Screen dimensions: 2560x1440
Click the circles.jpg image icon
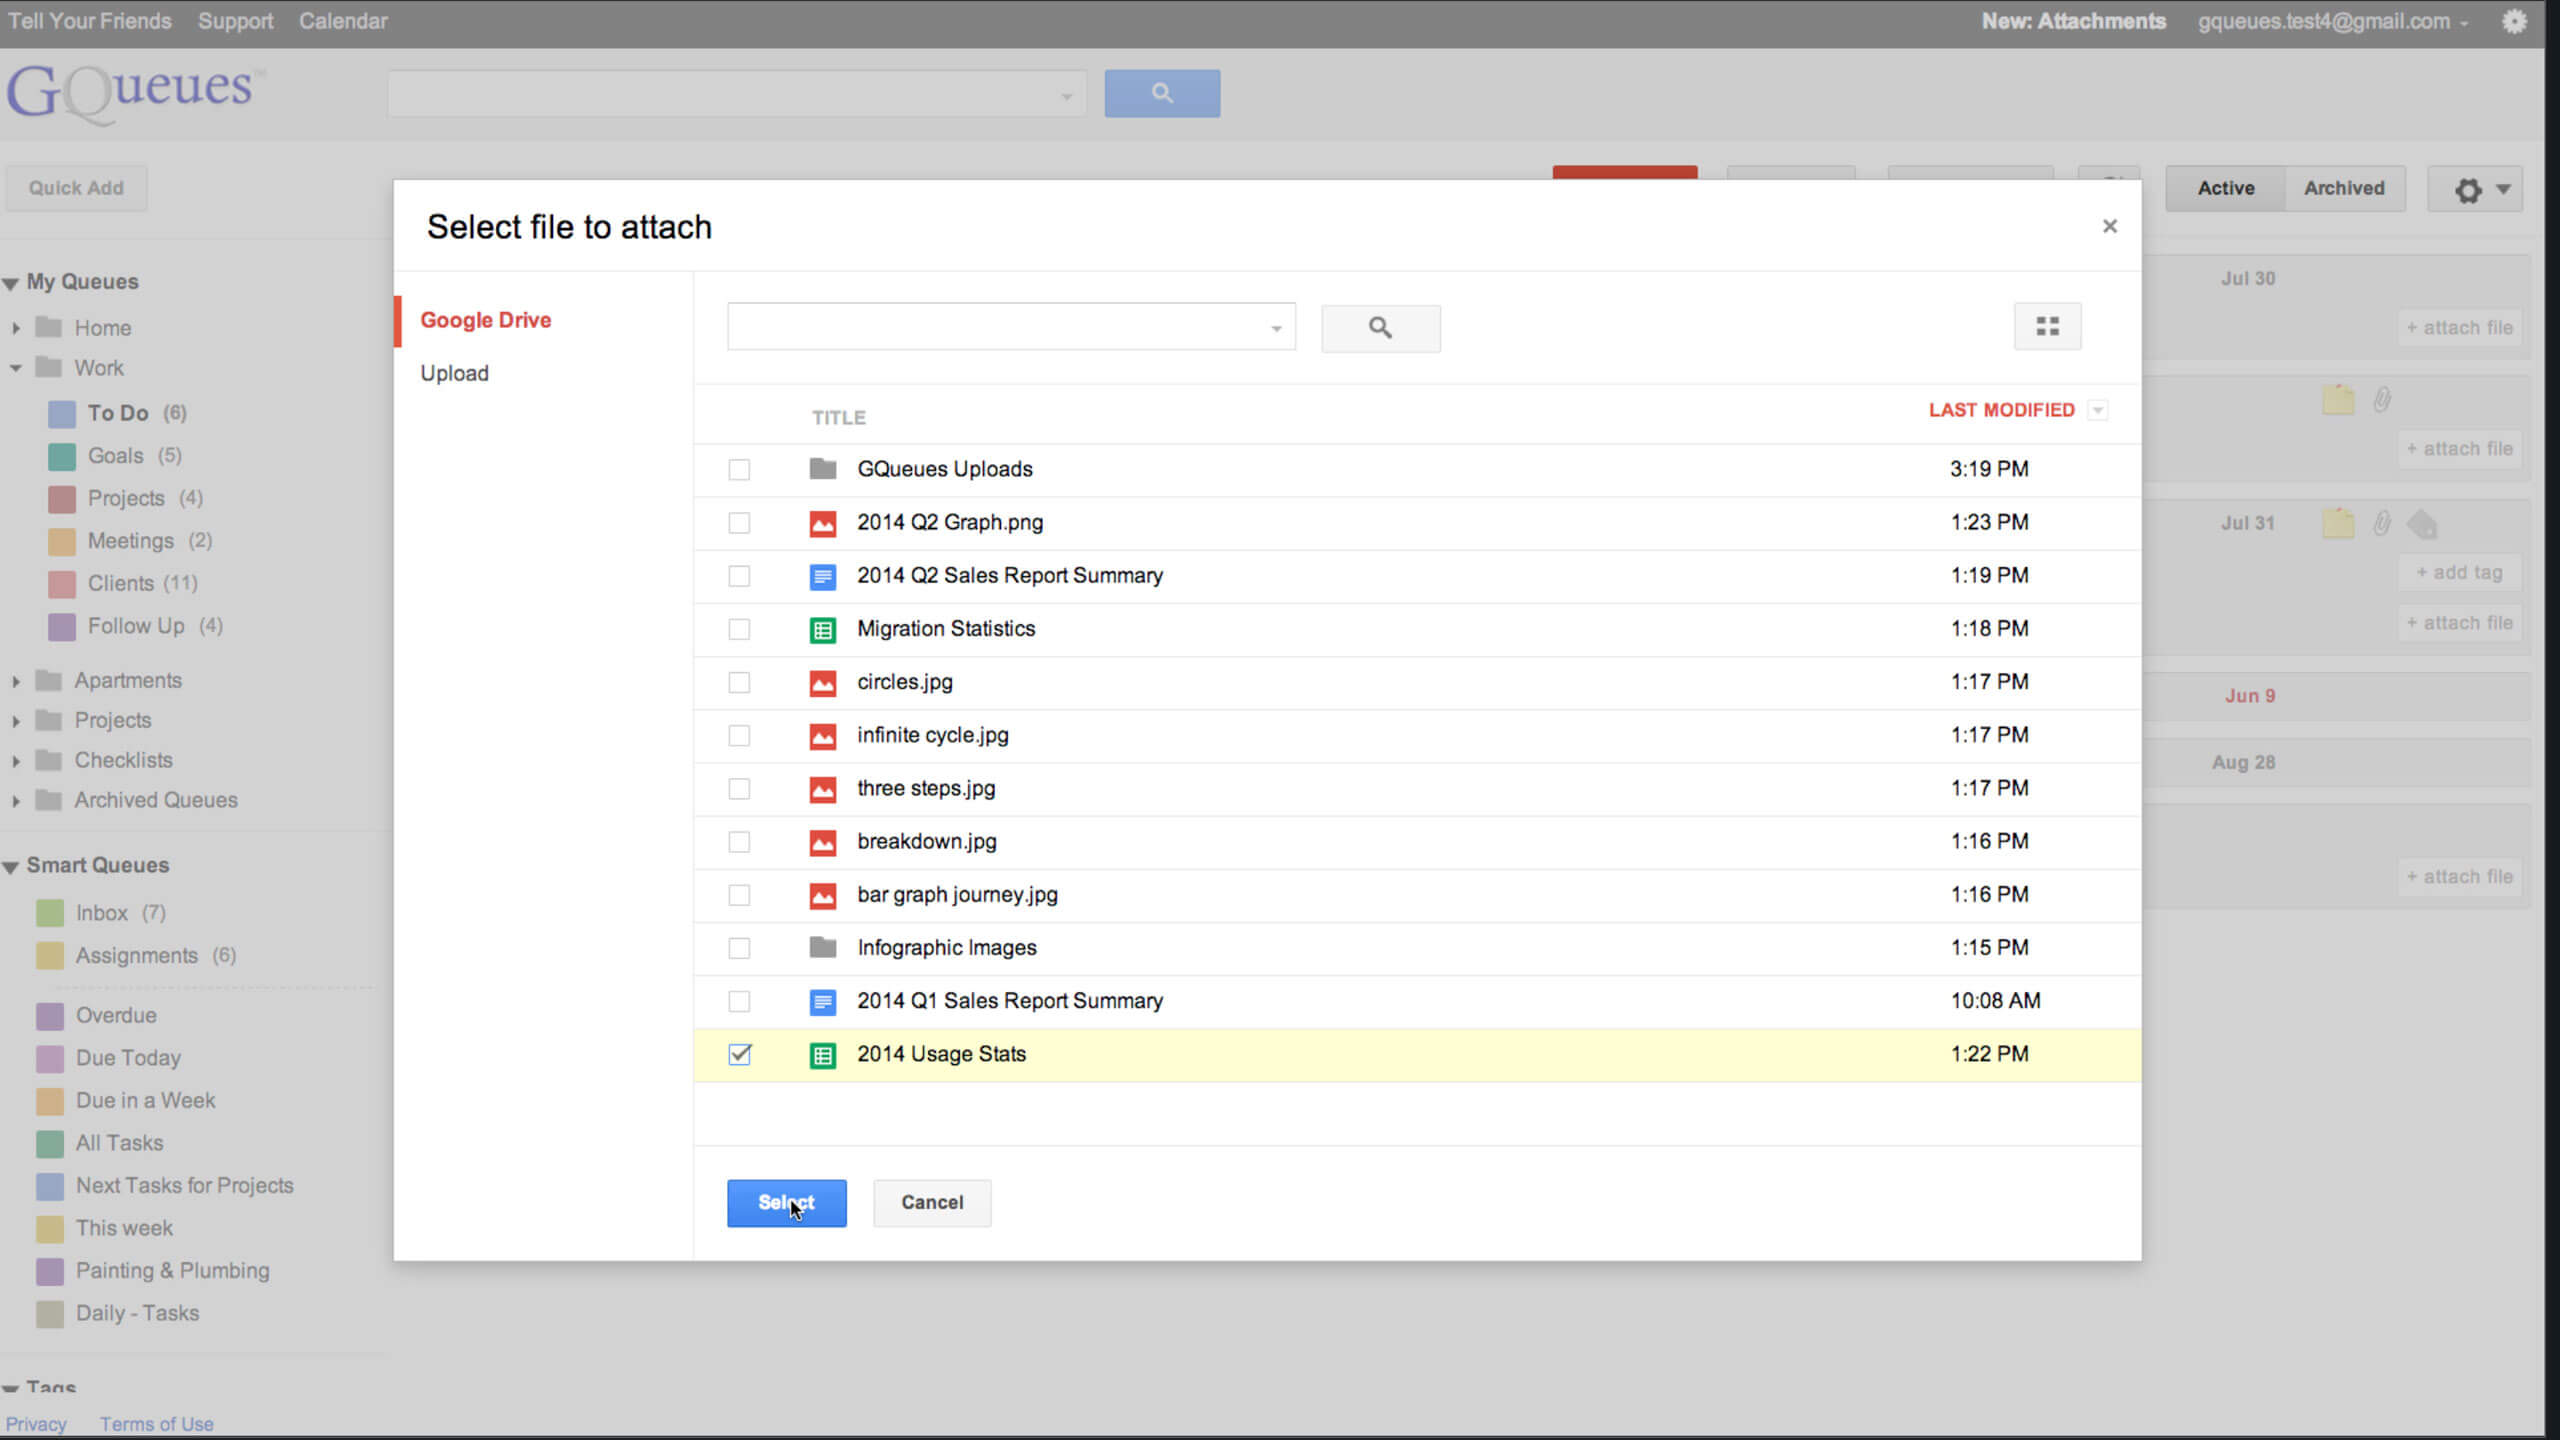pos(823,682)
